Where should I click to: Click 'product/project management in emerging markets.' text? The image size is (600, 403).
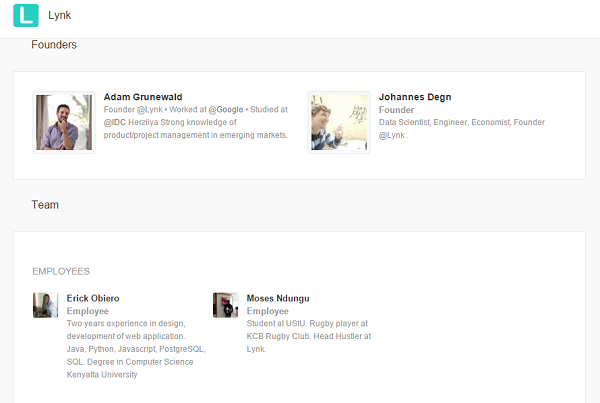pyautogui.click(x=196, y=135)
